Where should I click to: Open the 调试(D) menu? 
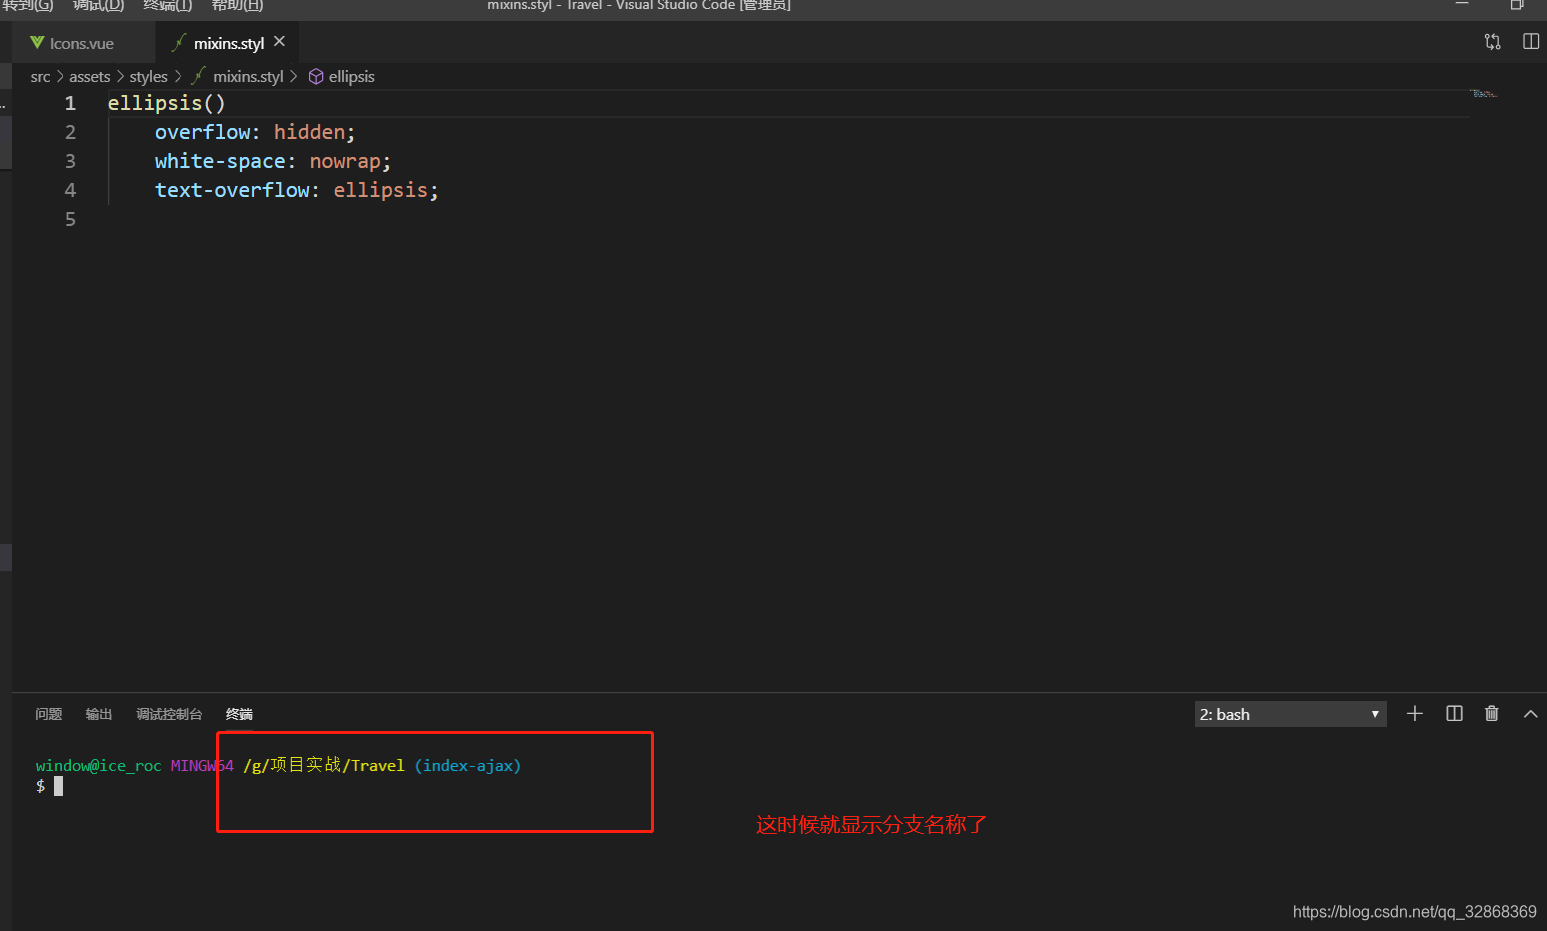(98, 5)
